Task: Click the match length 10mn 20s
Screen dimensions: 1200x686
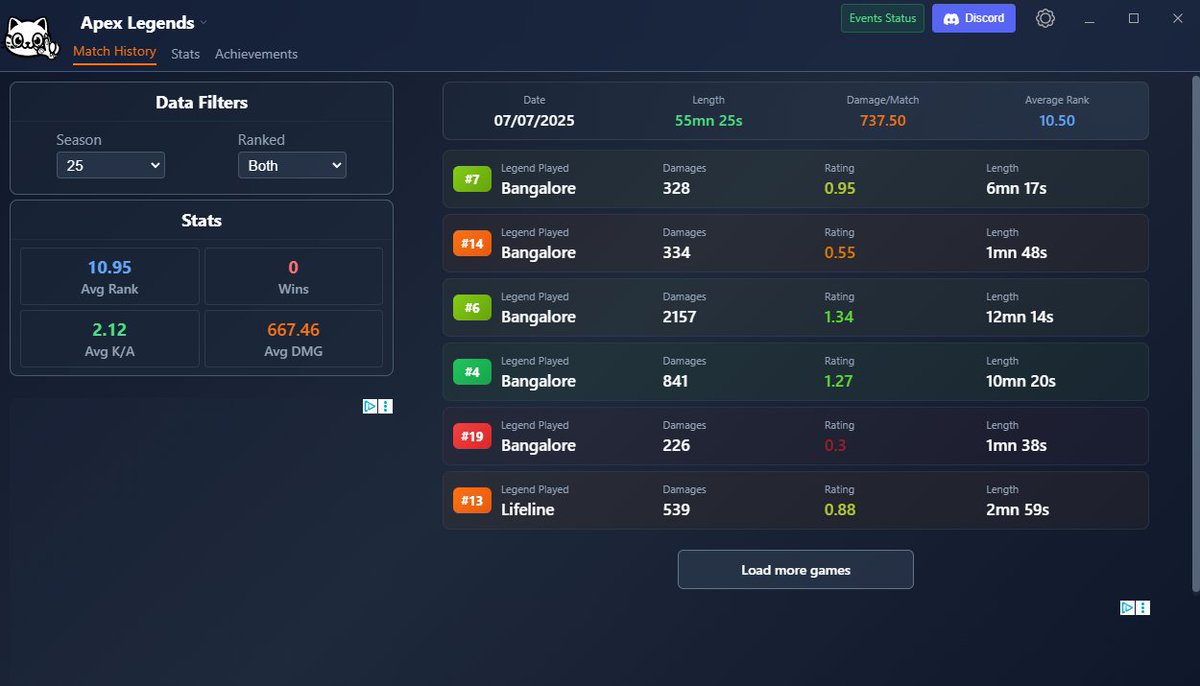Action: (1021, 381)
